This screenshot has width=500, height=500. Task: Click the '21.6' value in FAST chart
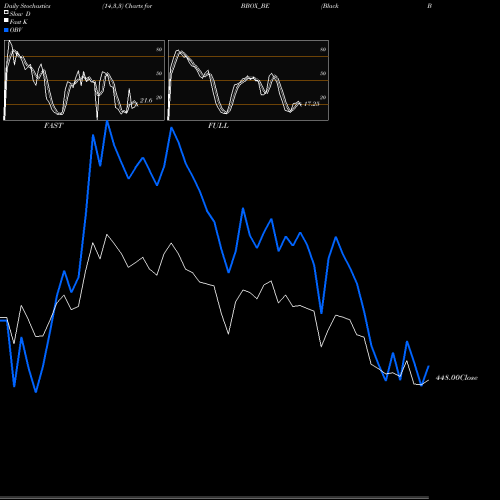(x=146, y=100)
